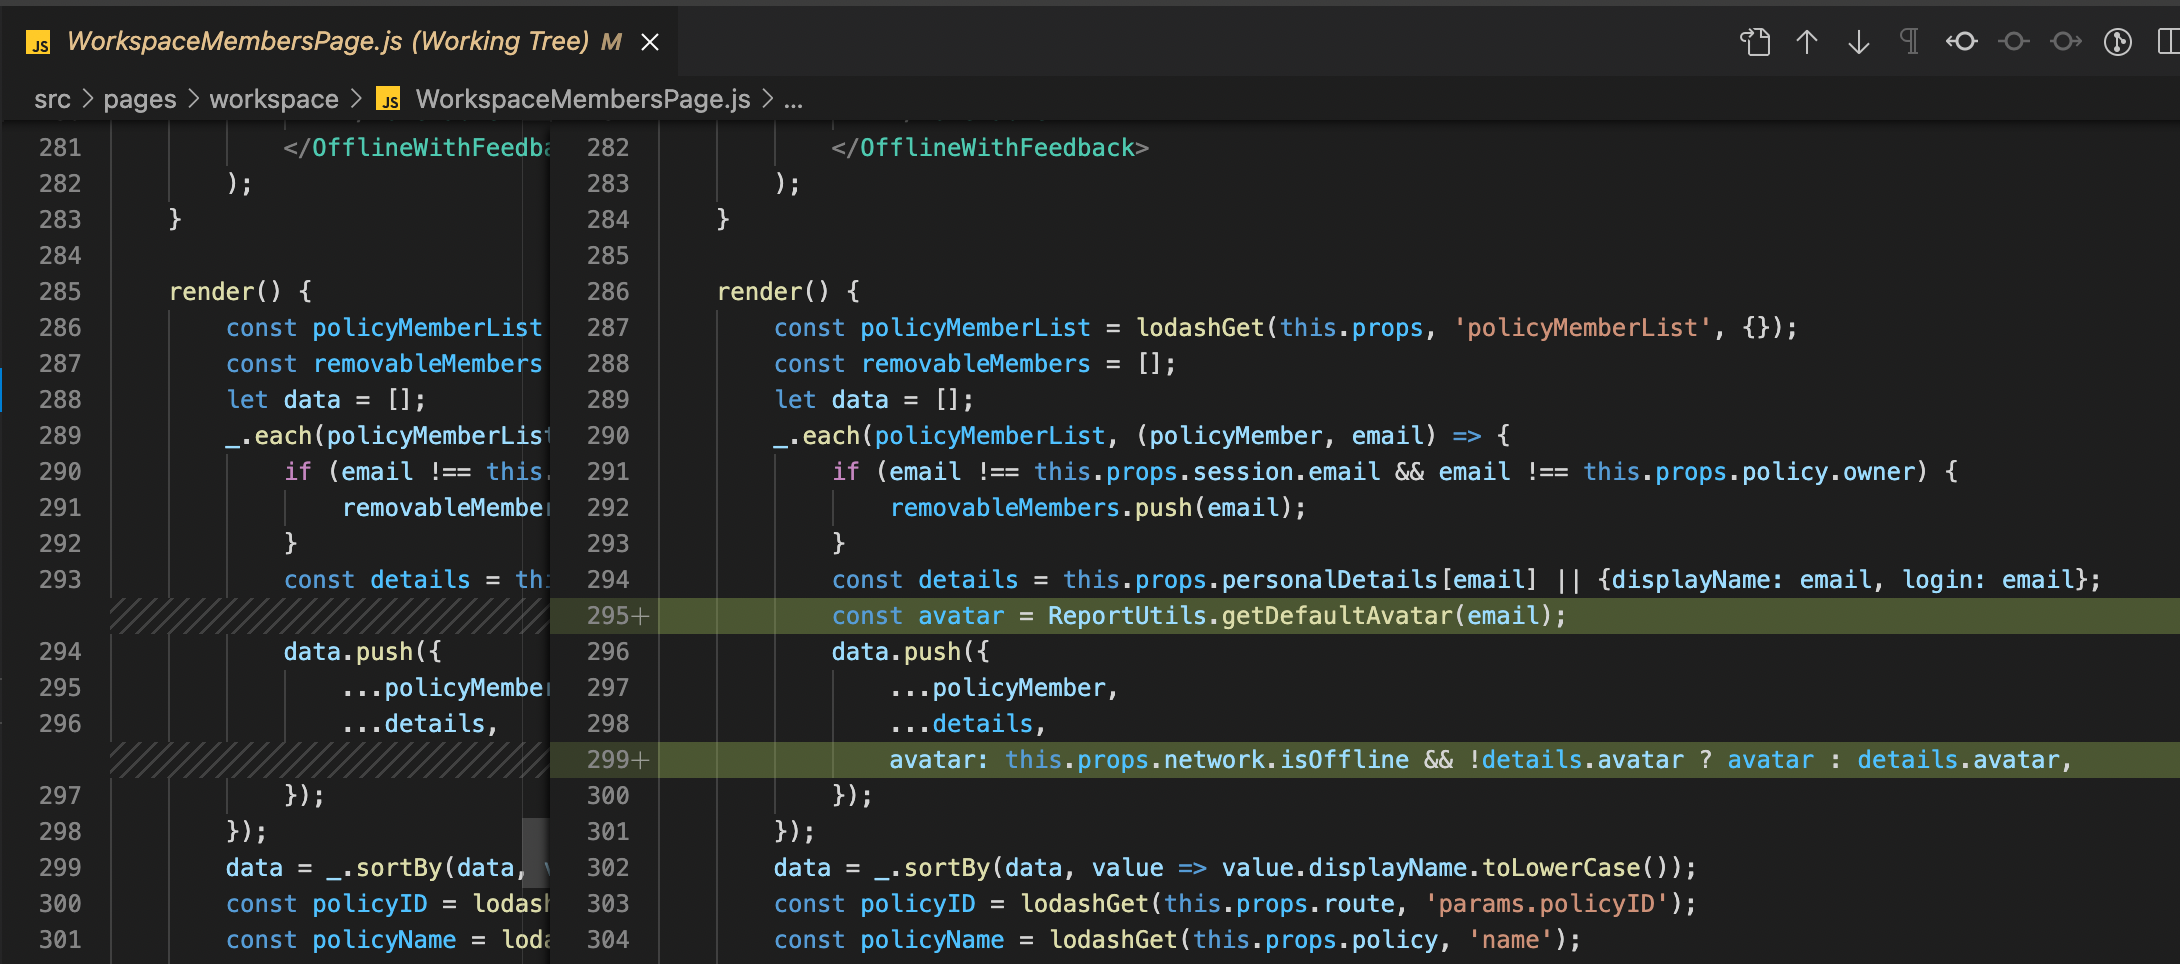The width and height of the screenshot is (2180, 964).
Task: Click 'lodashGet' on right pane line 287
Action: coord(1200,328)
